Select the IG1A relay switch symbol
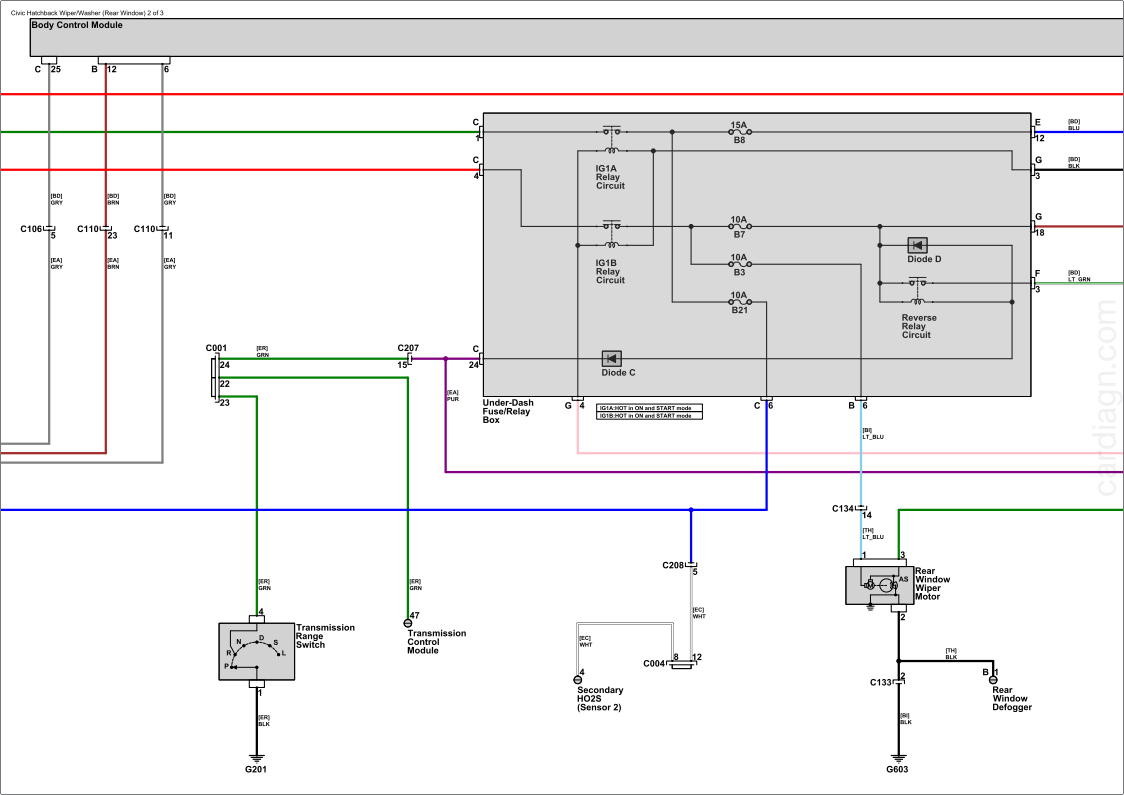The width and height of the screenshot is (1124, 795). point(610,132)
